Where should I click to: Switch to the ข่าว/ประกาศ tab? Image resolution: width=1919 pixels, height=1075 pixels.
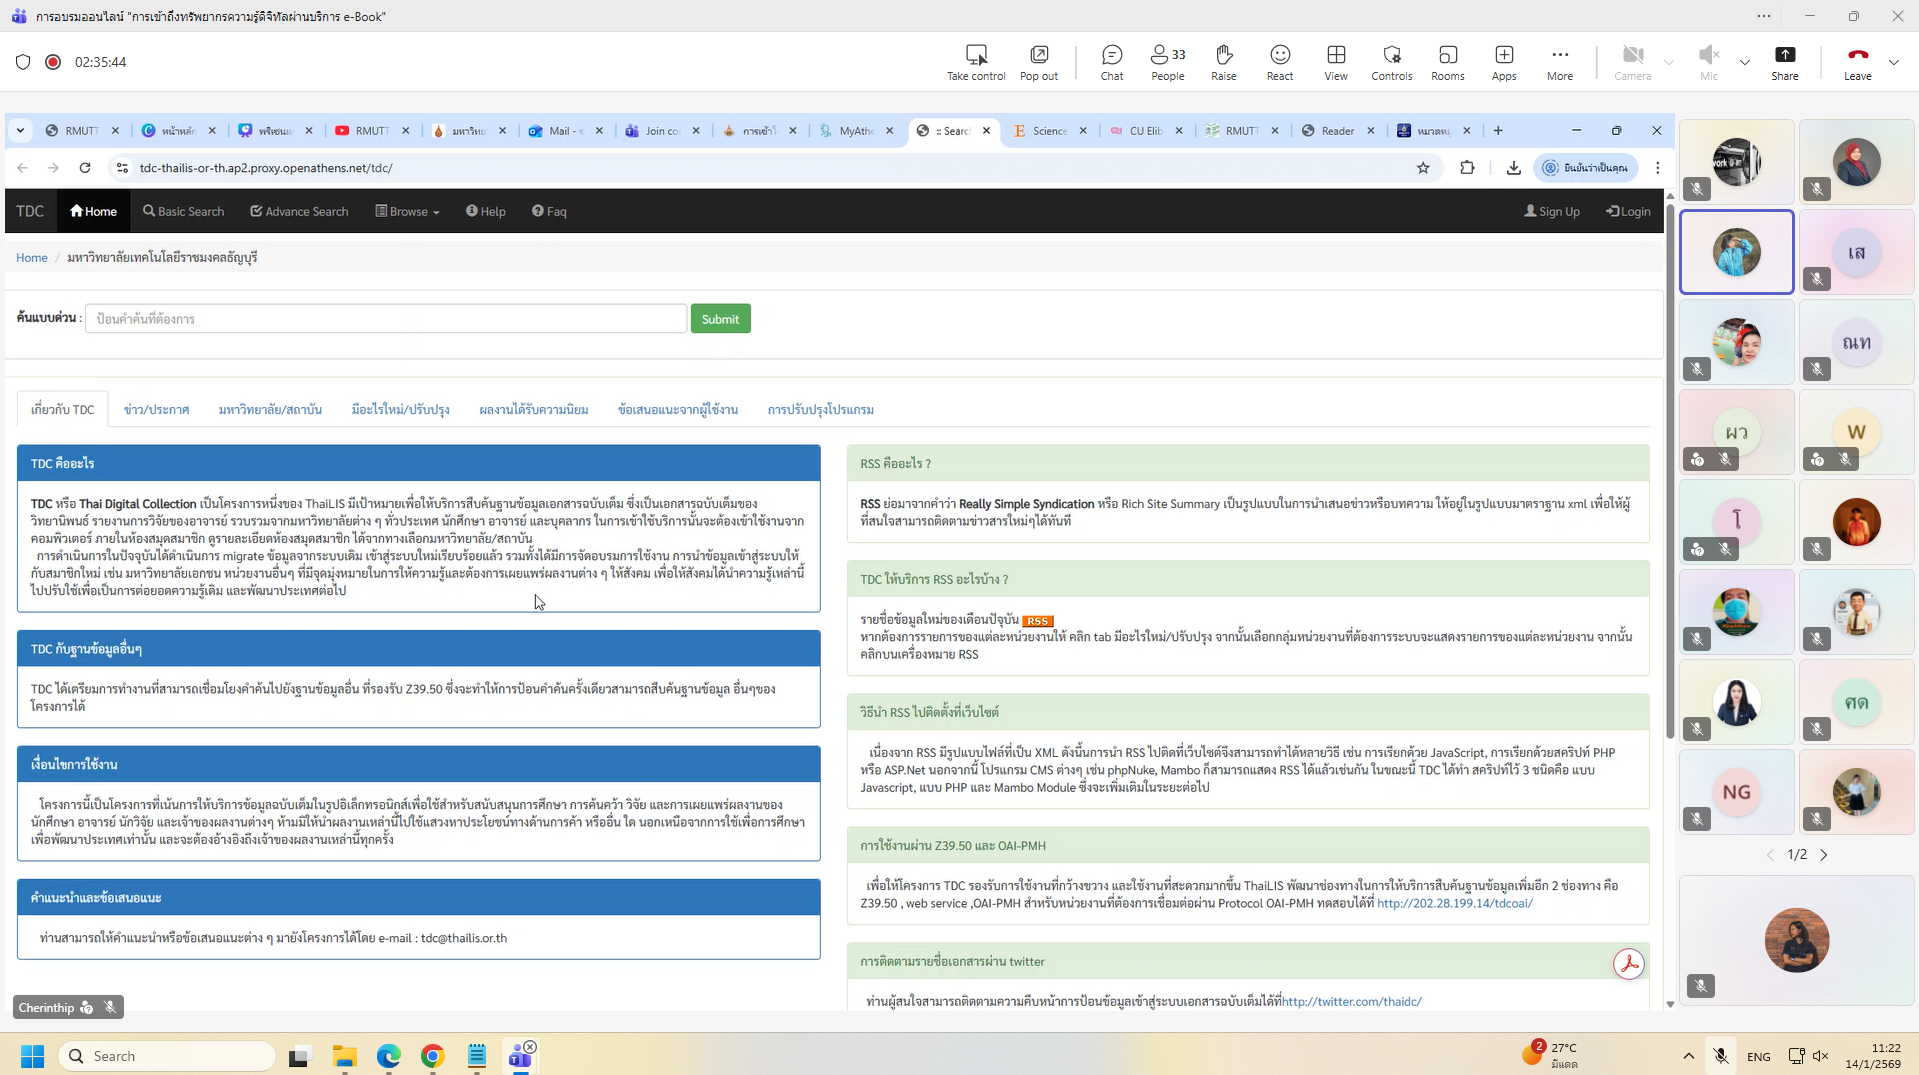click(x=156, y=410)
